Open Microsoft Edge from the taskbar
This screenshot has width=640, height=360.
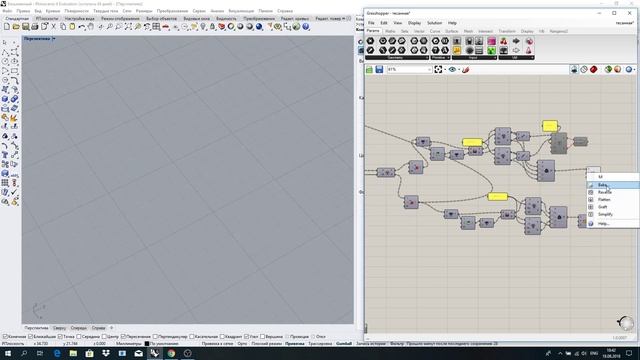point(57,353)
